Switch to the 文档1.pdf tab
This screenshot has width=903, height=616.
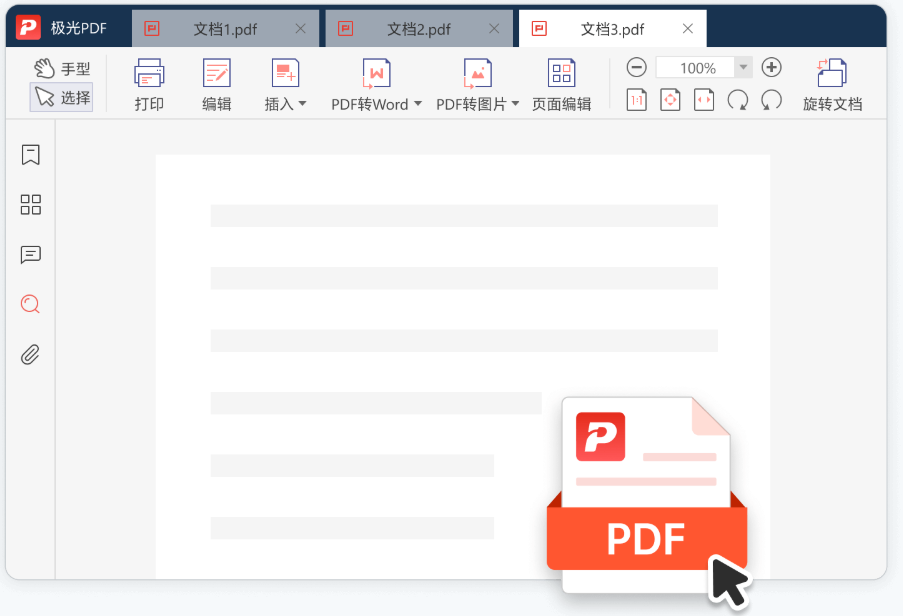(x=225, y=29)
